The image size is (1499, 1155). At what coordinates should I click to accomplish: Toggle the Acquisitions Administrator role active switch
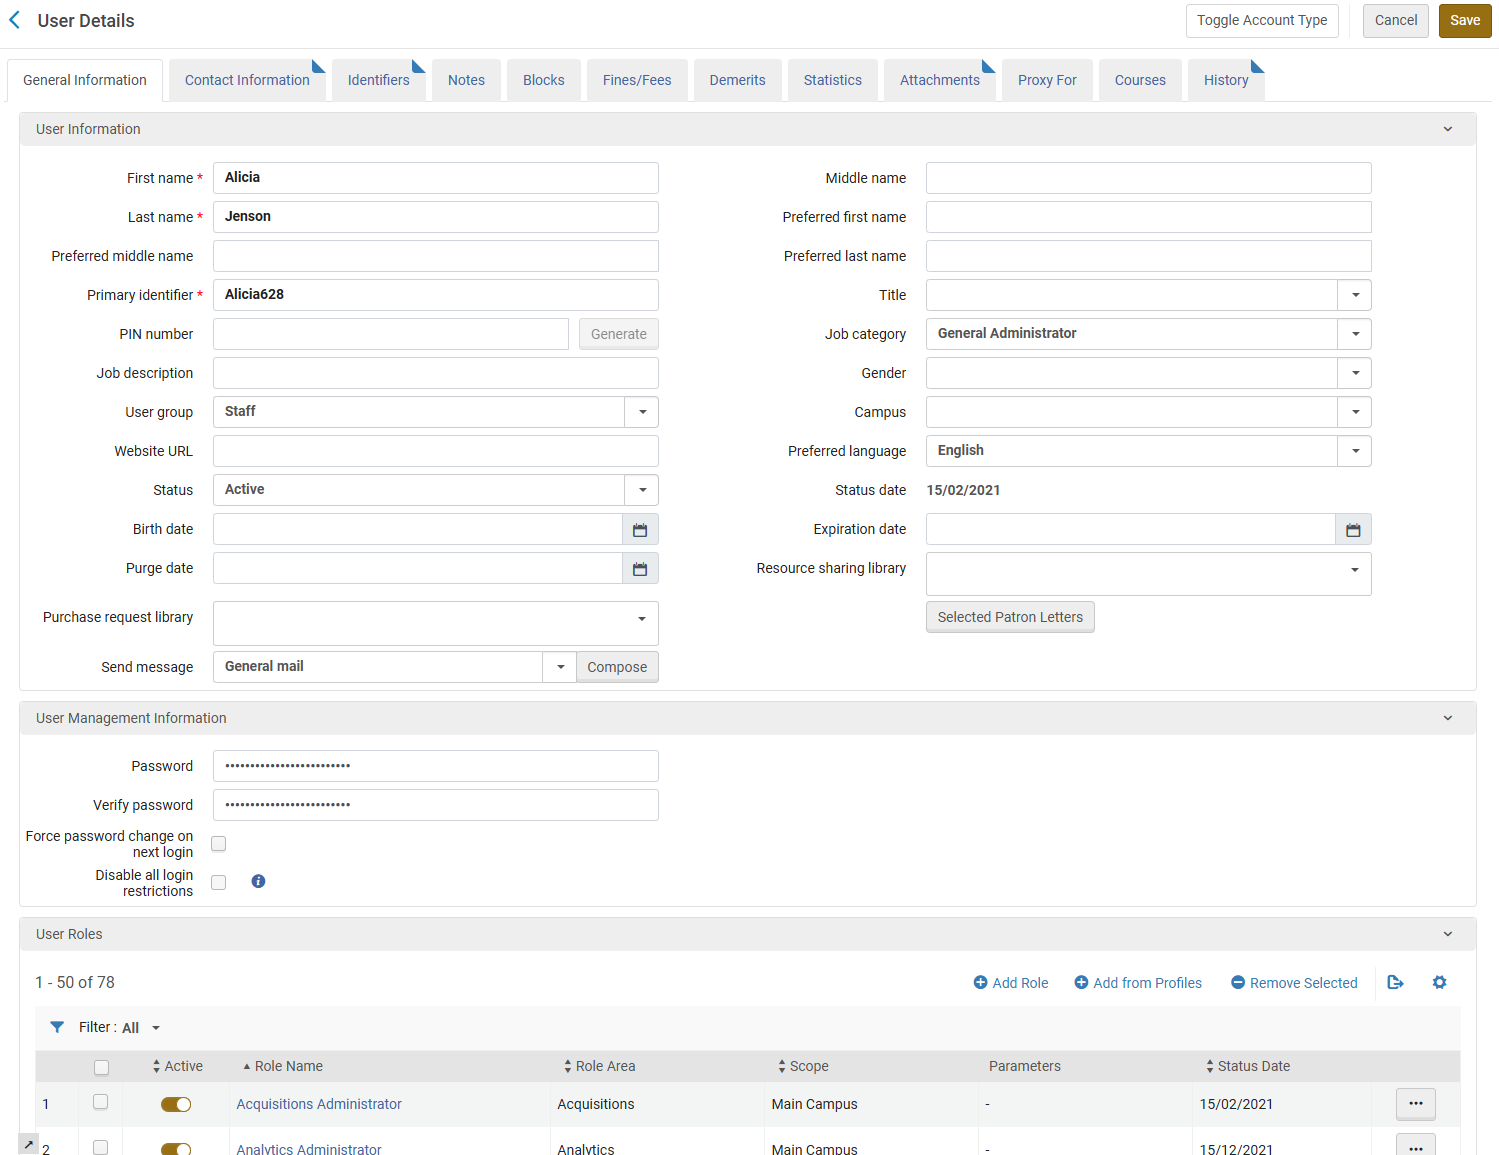point(176,1104)
